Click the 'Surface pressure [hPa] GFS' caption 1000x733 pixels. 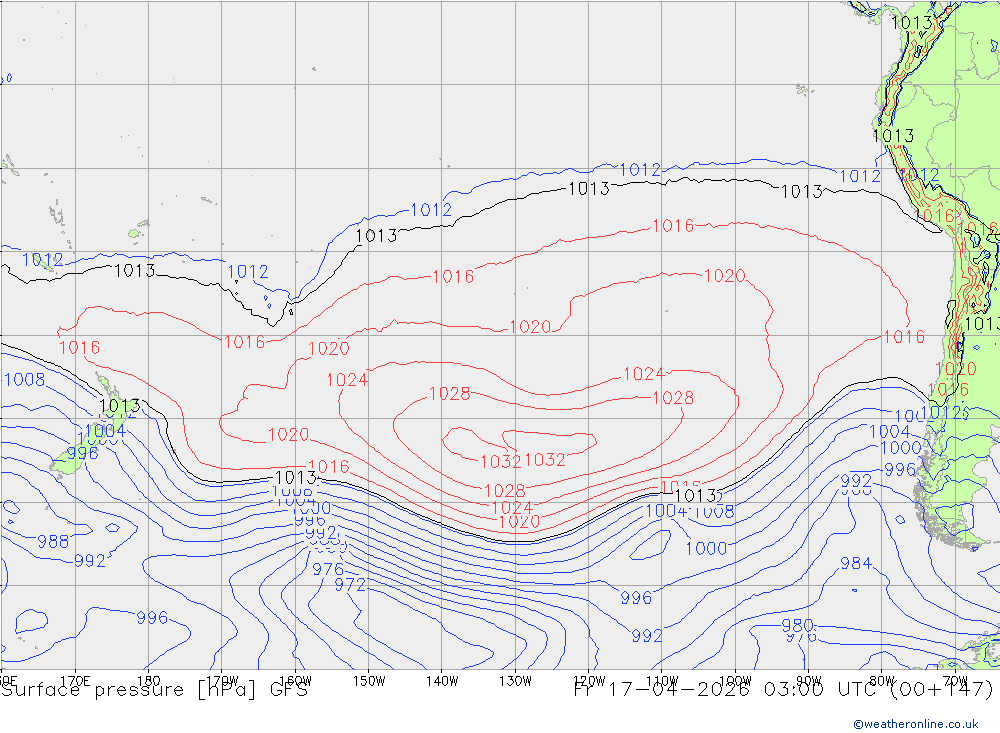click(154, 690)
